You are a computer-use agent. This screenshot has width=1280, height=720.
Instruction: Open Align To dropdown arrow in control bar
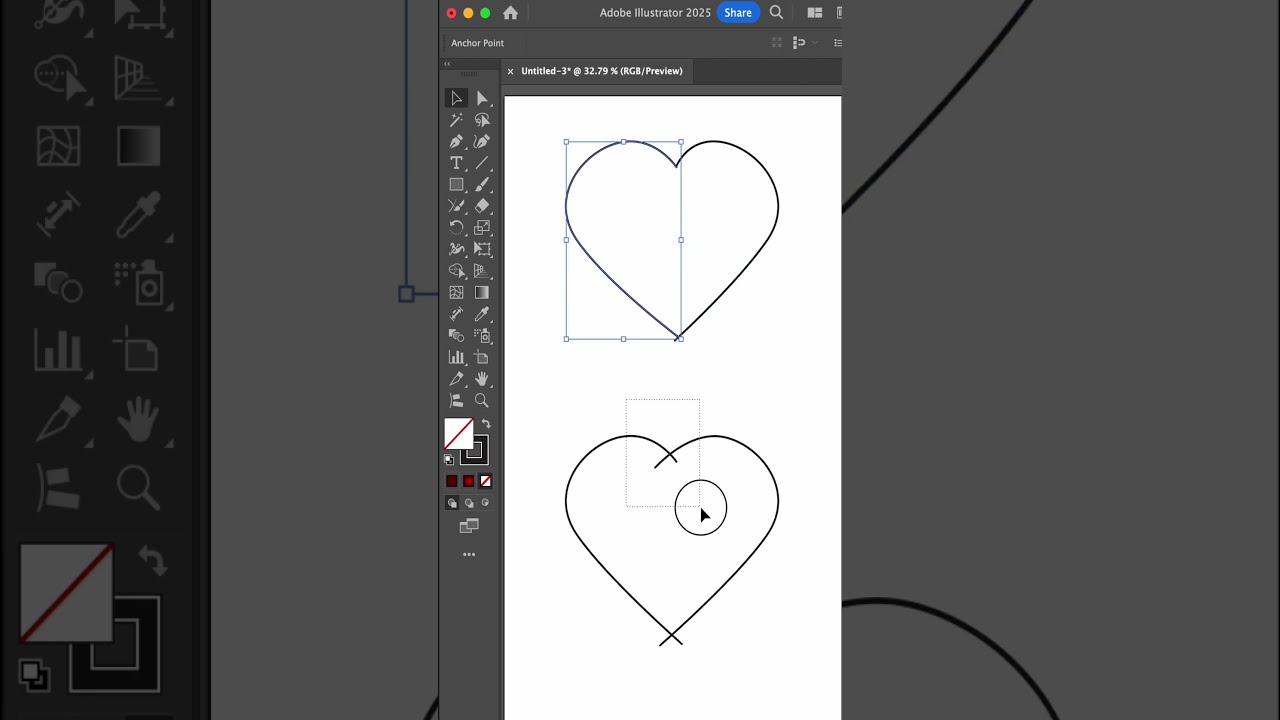pos(815,43)
